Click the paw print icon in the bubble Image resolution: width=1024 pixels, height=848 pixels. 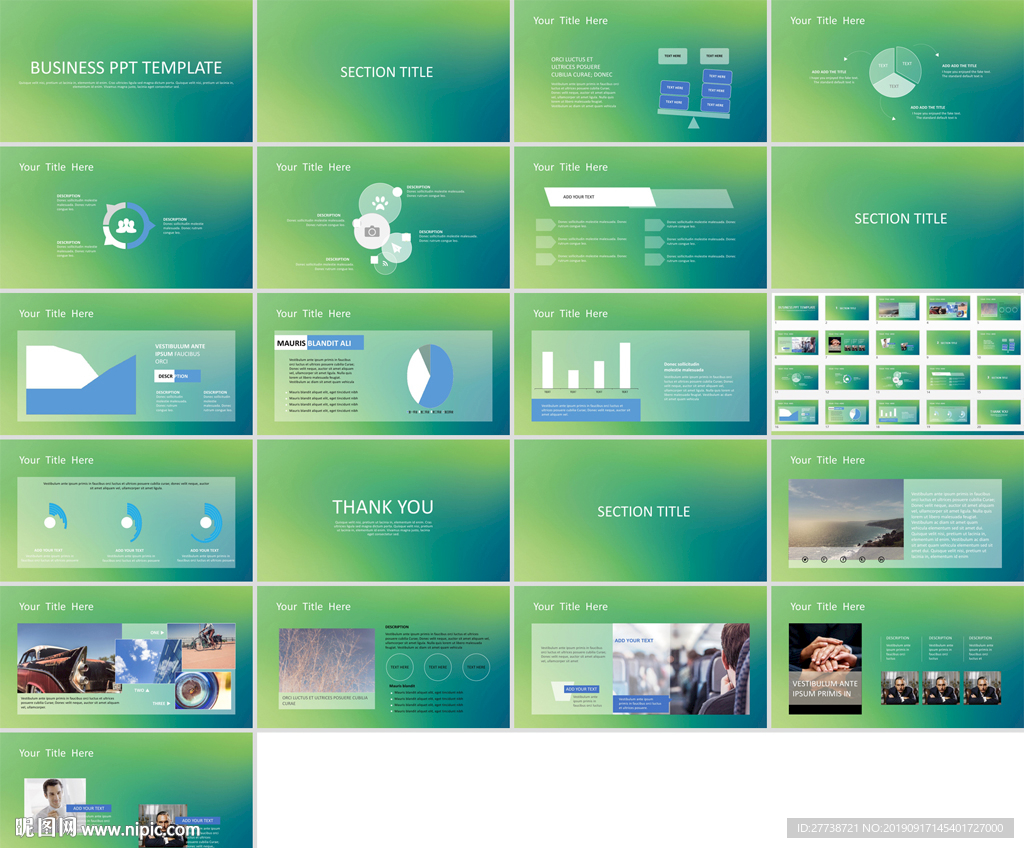click(380, 202)
